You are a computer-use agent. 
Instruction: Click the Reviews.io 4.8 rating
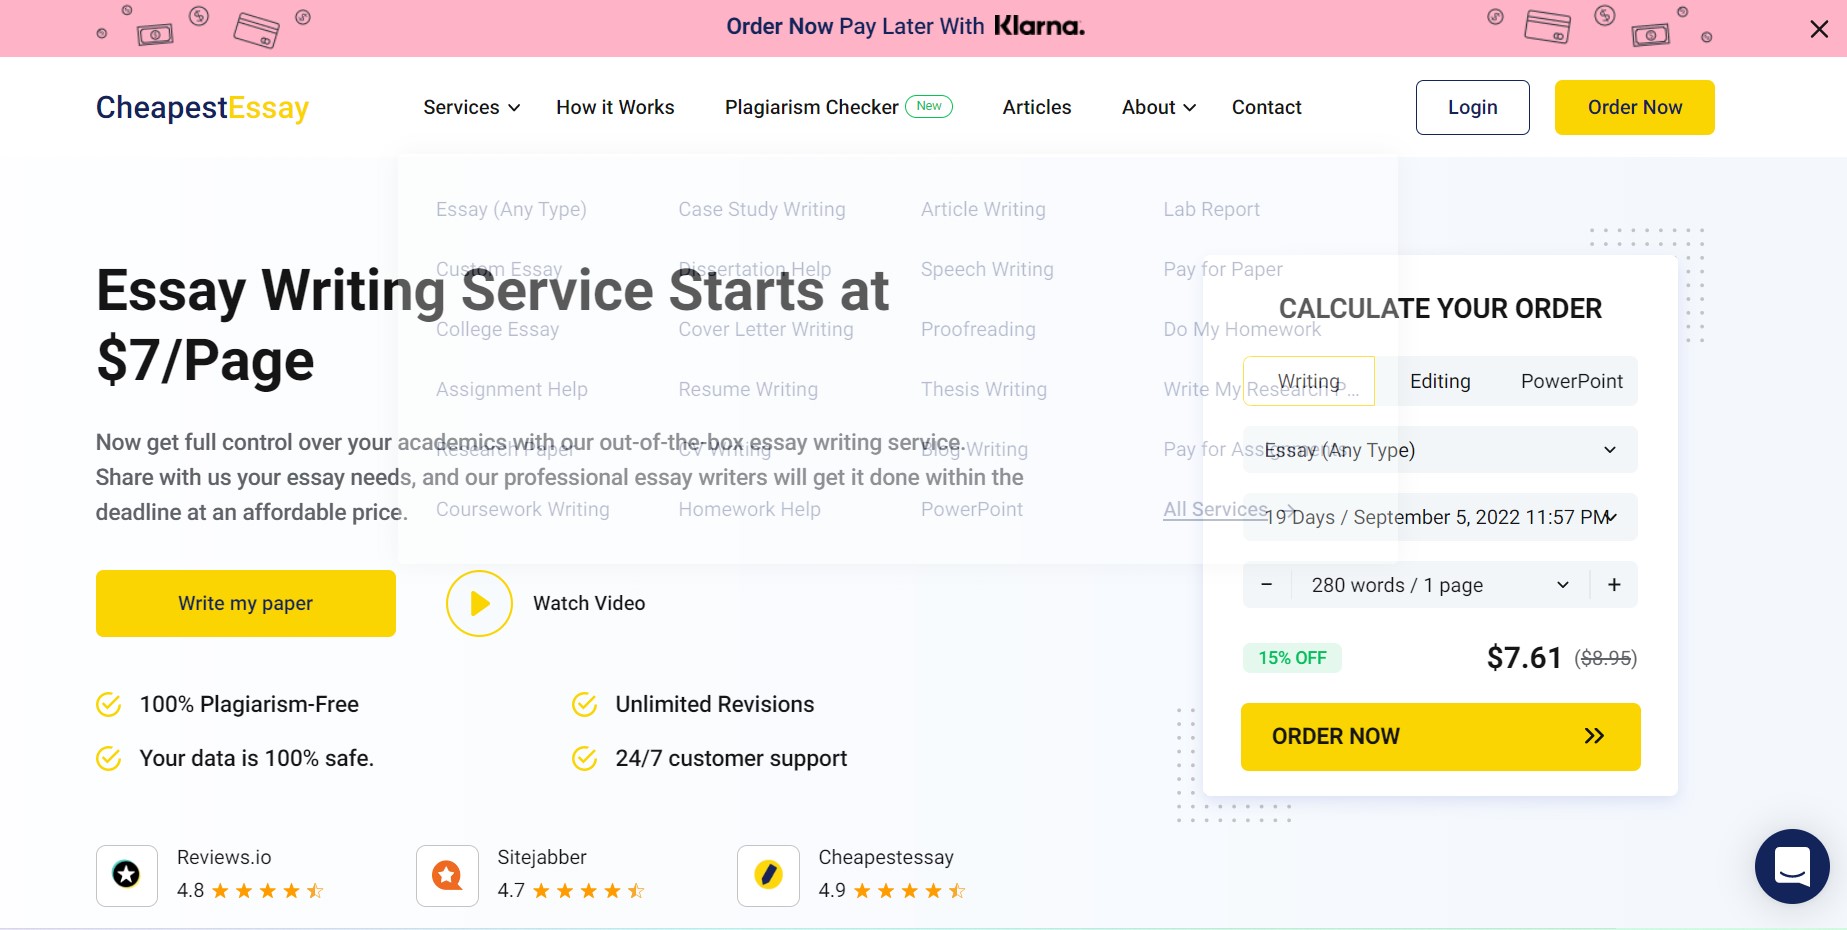[250, 890]
